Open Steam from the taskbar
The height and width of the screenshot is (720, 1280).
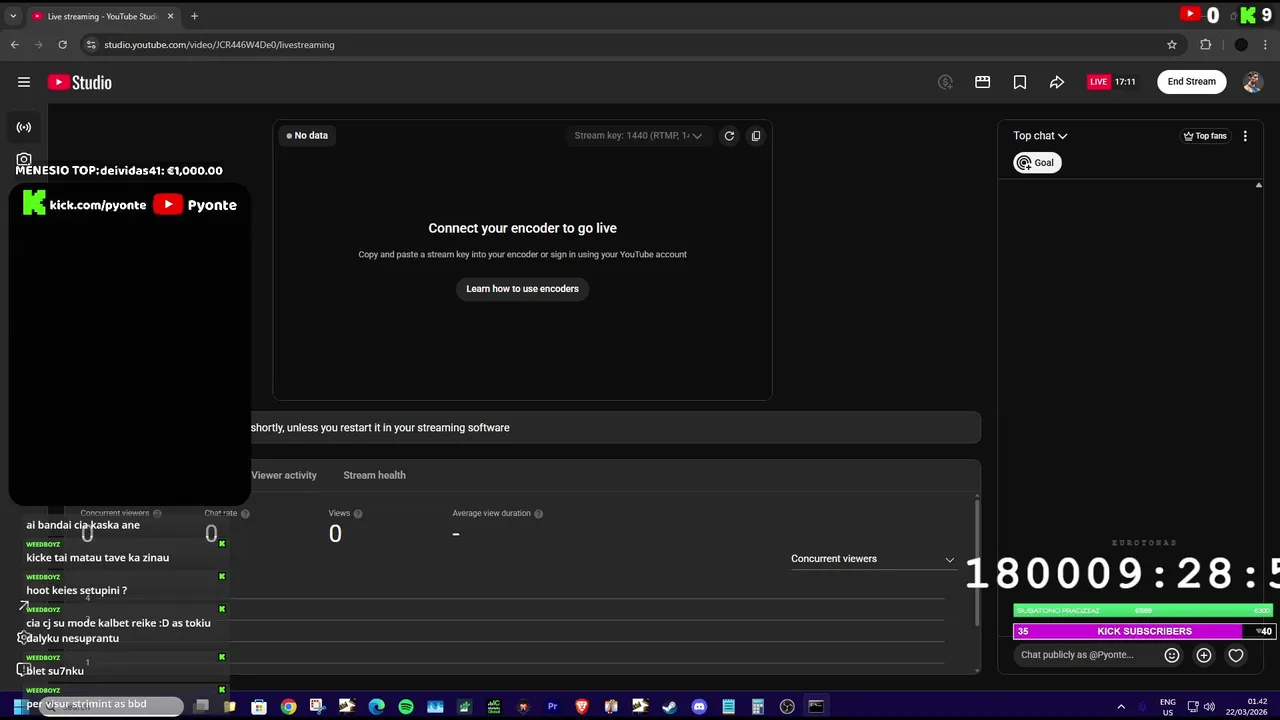[x=669, y=707]
